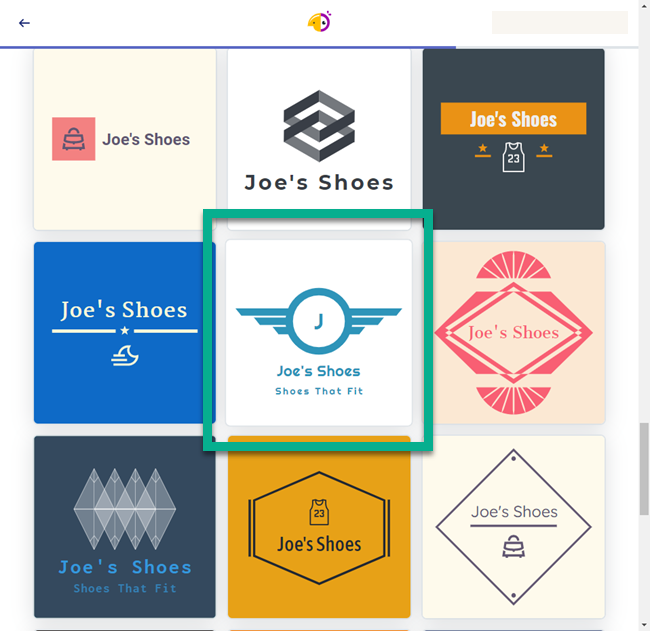Click the grey interlocked cube logo icon

(319, 126)
